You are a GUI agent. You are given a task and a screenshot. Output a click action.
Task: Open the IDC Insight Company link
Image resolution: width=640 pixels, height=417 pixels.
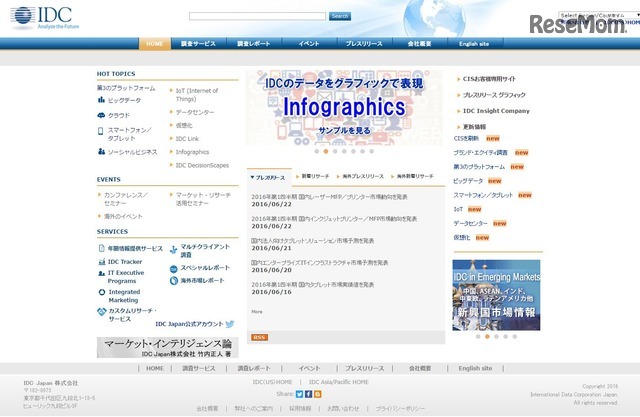pyautogui.click(x=496, y=111)
